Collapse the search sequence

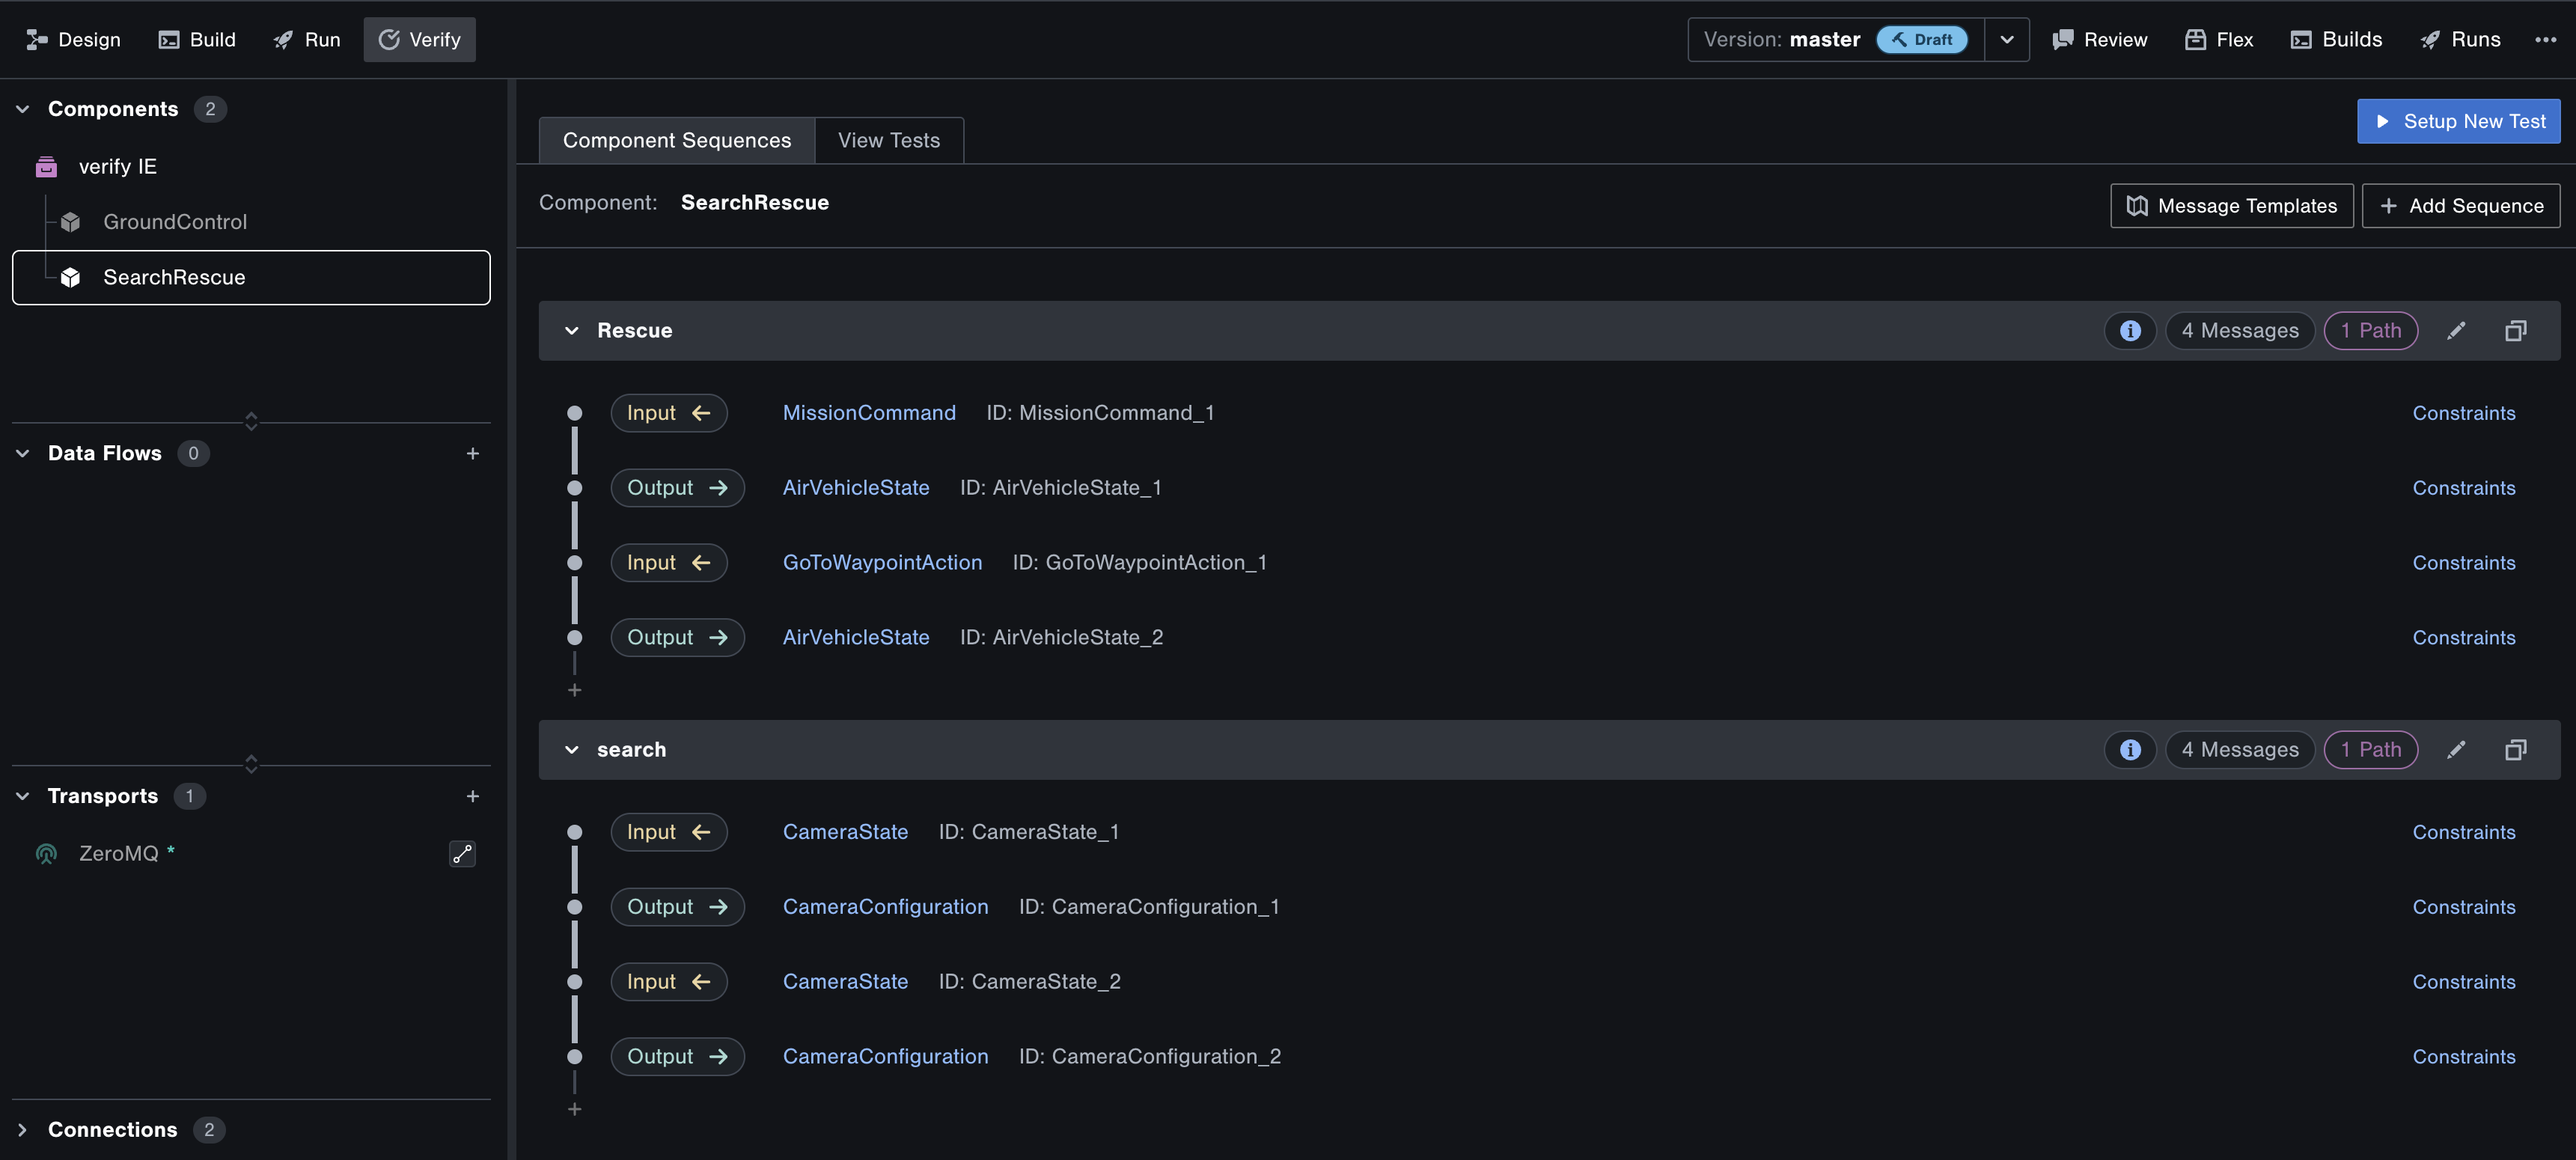click(x=571, y=749)
